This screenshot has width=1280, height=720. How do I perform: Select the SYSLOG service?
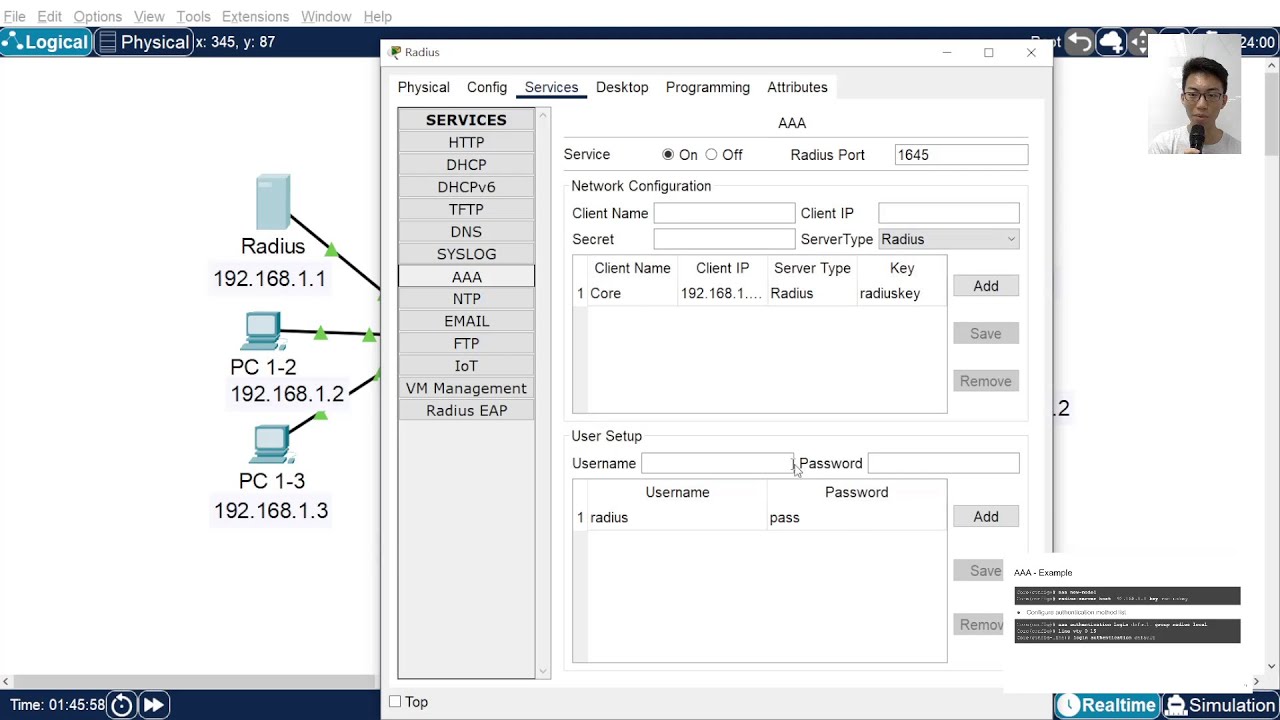pyautogui.click(x=466, y=254)
